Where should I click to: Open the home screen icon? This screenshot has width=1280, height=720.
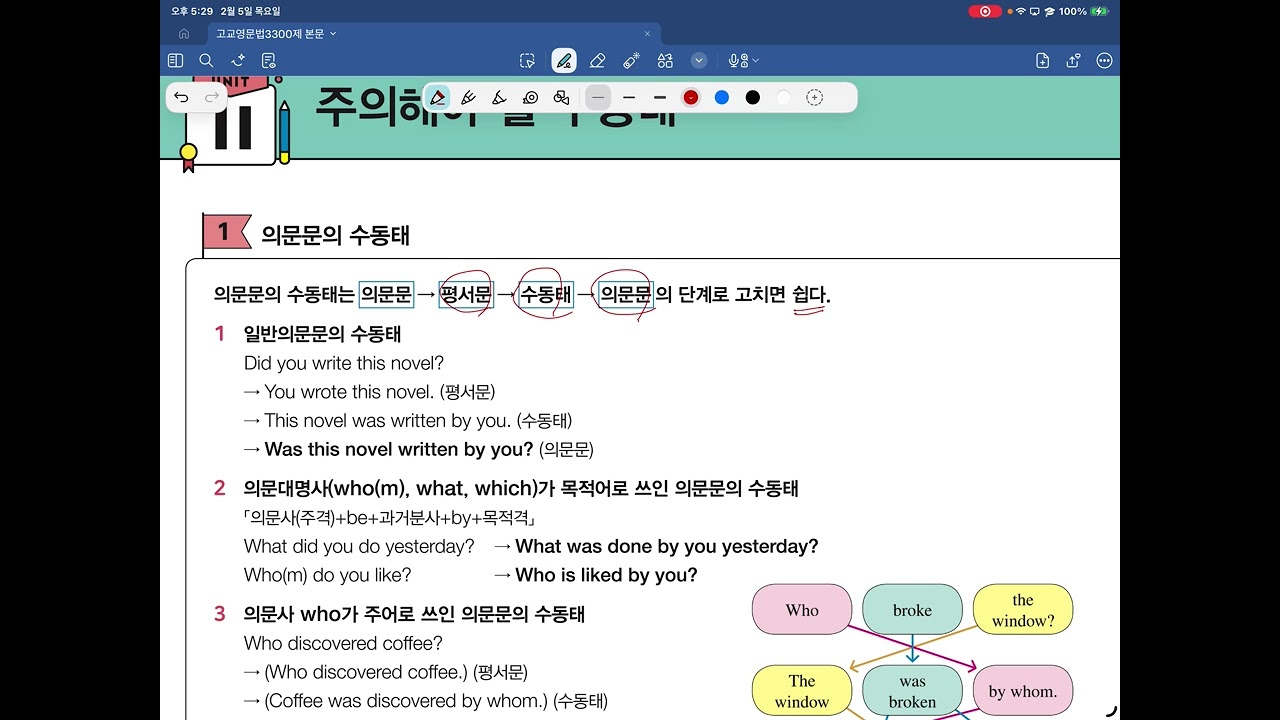coord(184,33)
